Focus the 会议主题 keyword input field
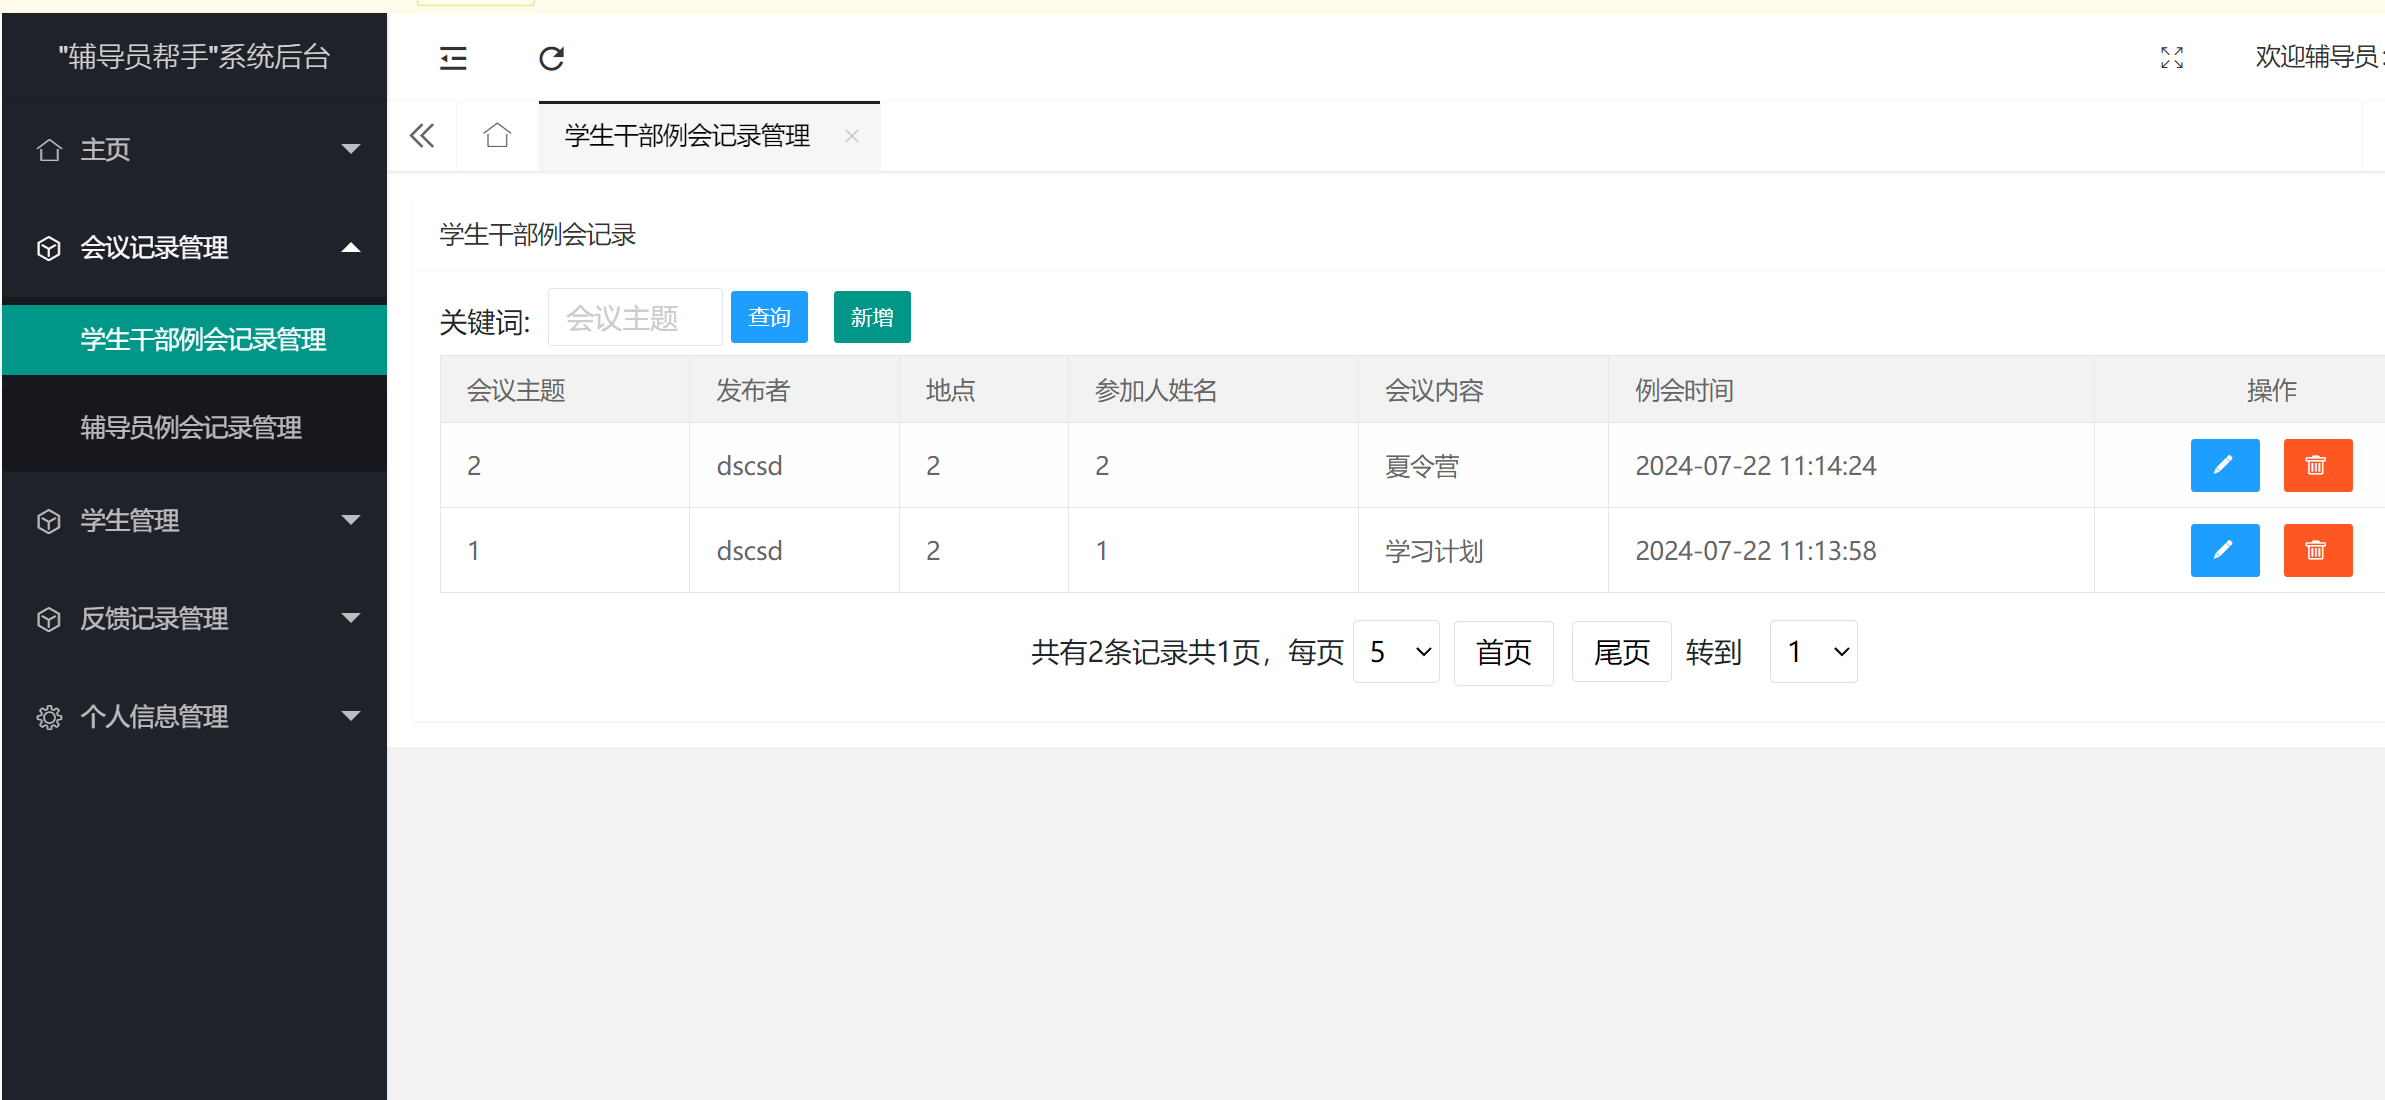 (x=635, y=317)
